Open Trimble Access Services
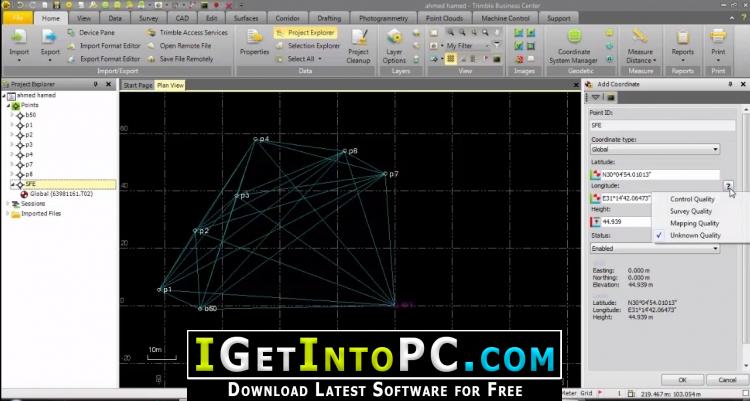Viewport: 750px width, 401px height. (187, 33)
